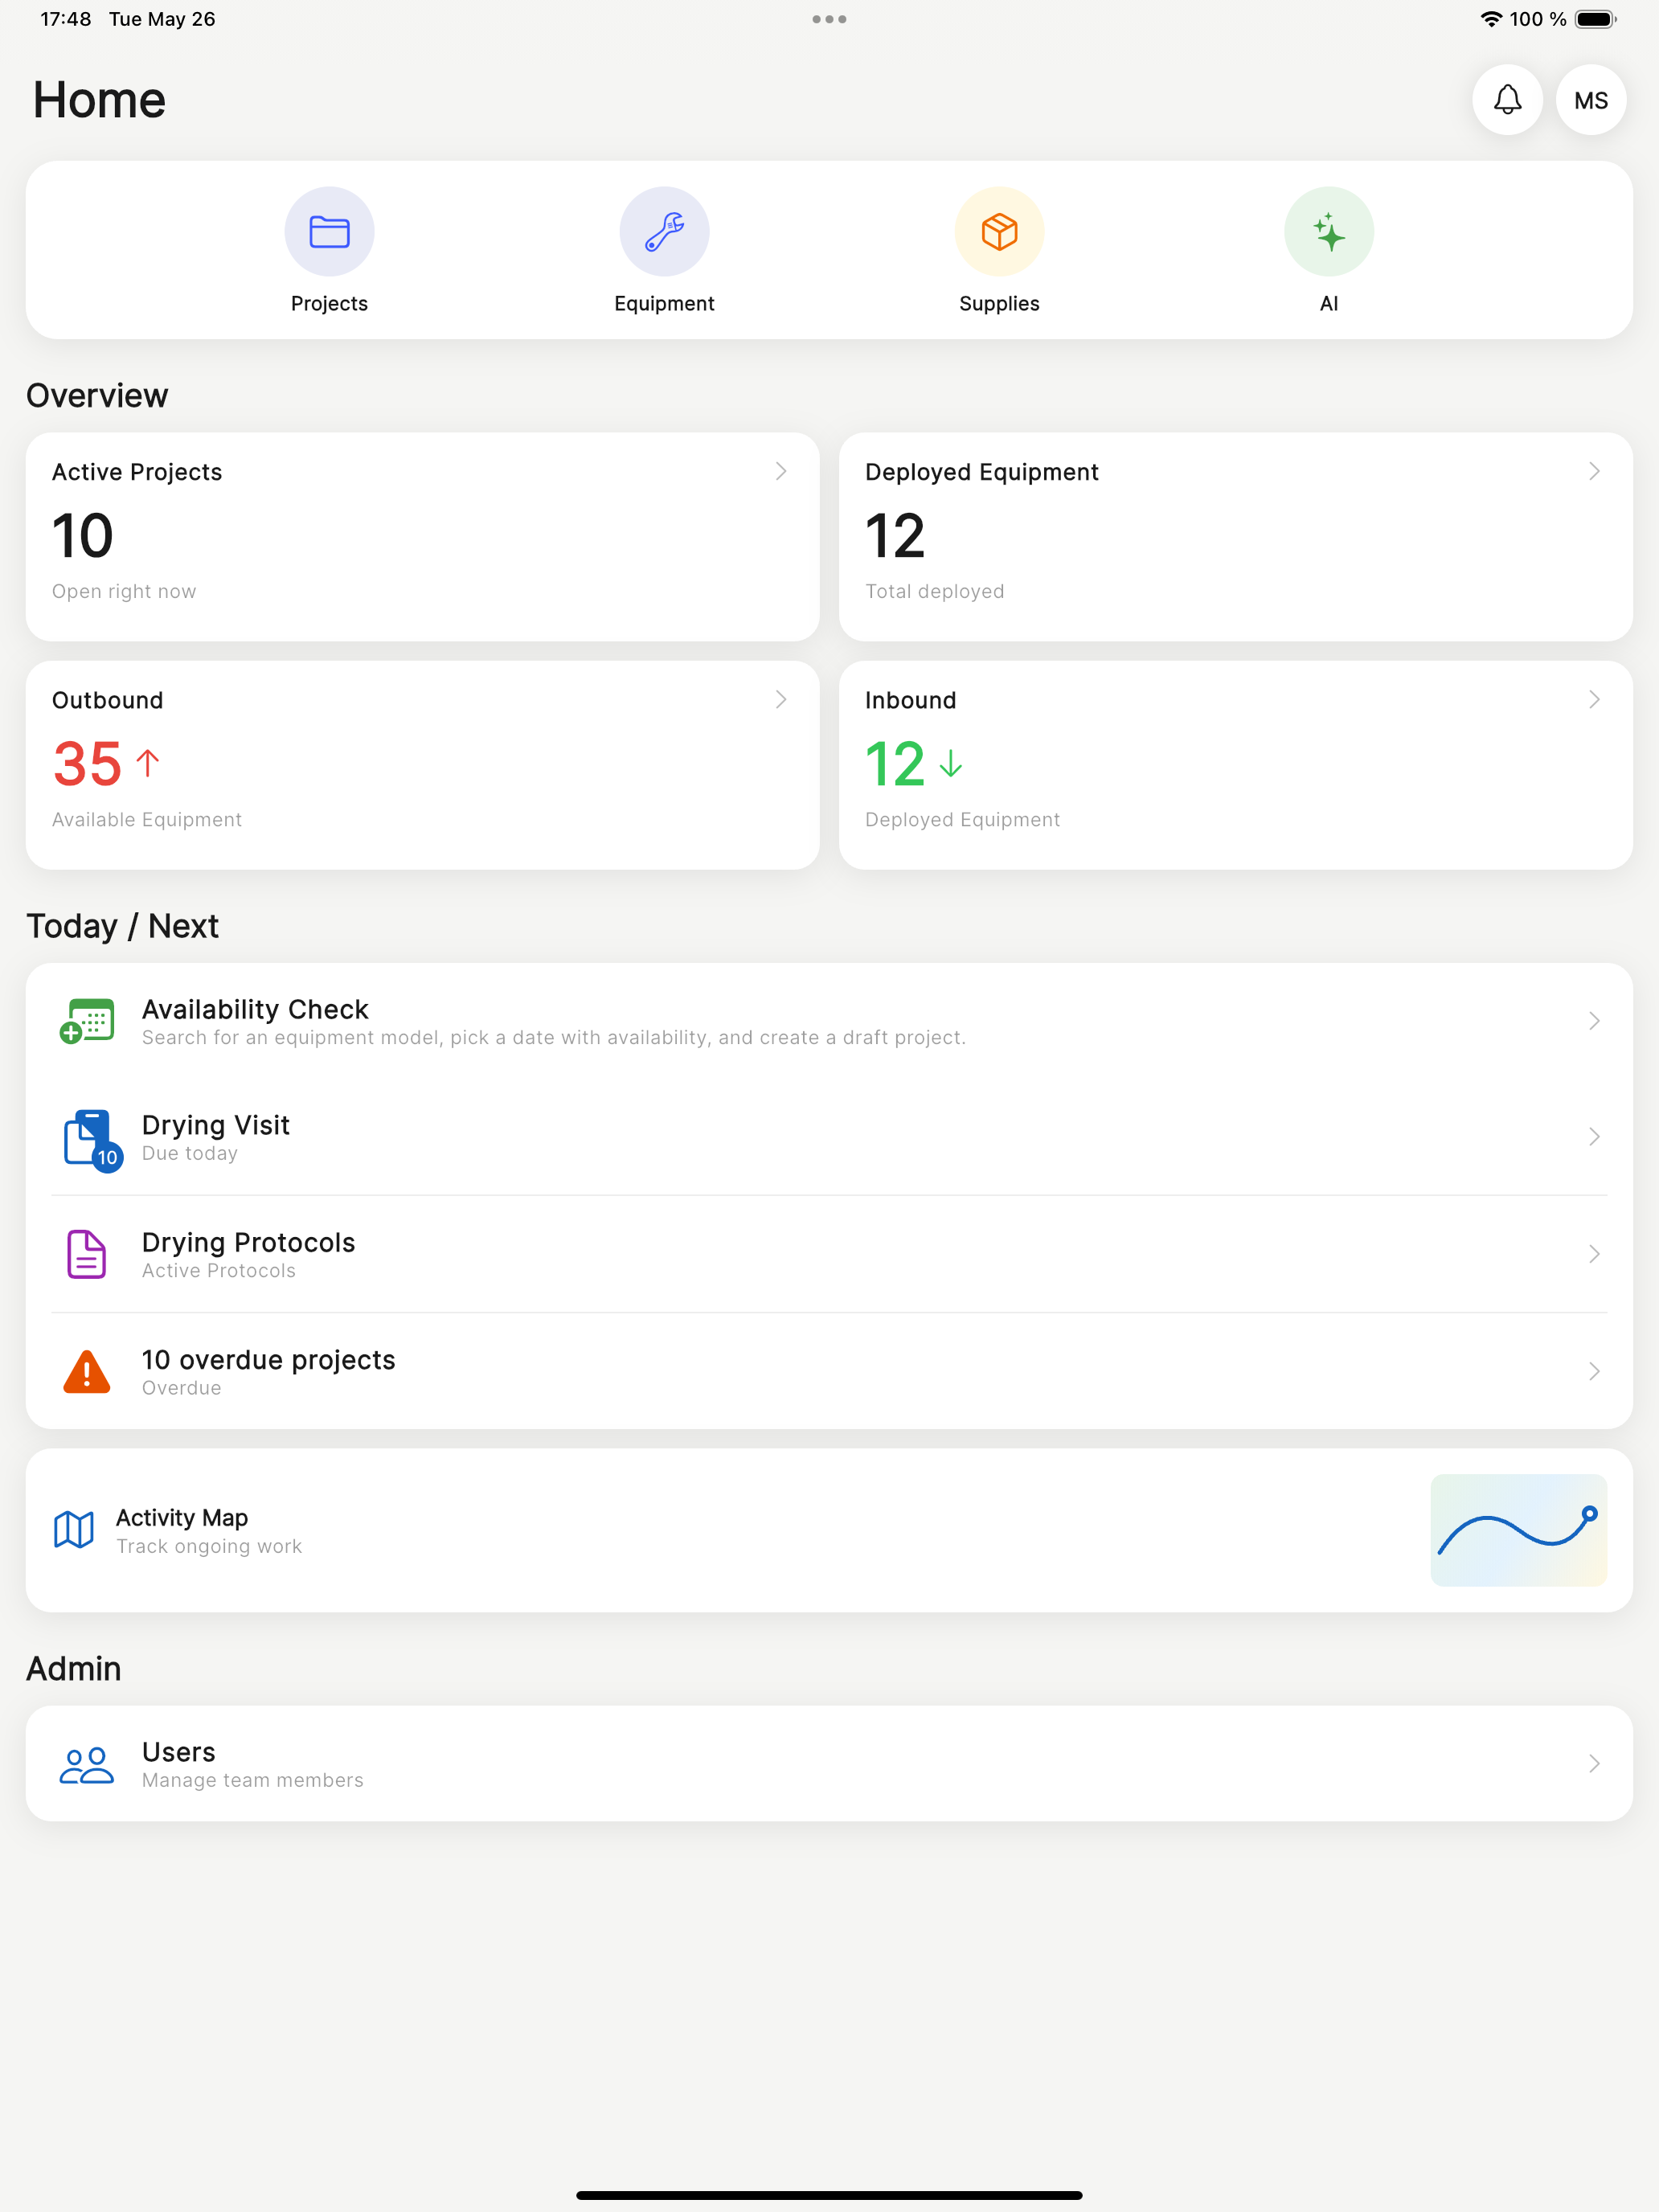This screenshot has height=2212, width=1659.
Task: Open Availability Check row chevron
Action: [1594, 1021]
